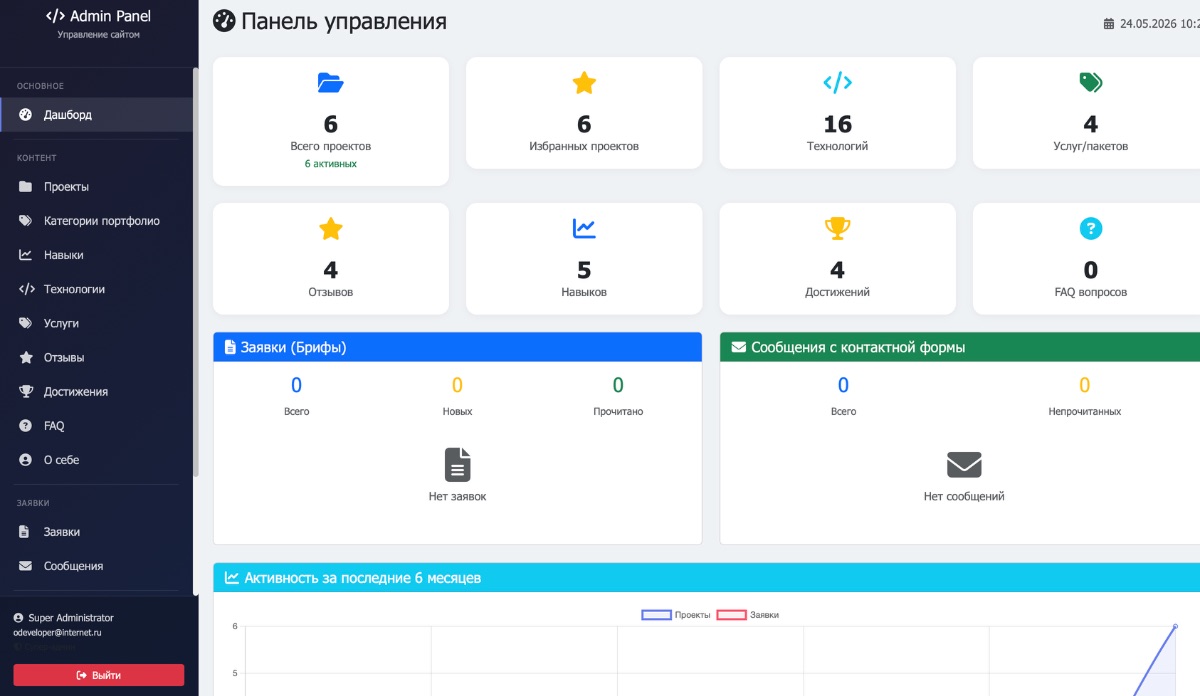The image size is (1200, 696).
Task: Click the Активность за последние 6 месяцев header
Action: click(706, 577)
